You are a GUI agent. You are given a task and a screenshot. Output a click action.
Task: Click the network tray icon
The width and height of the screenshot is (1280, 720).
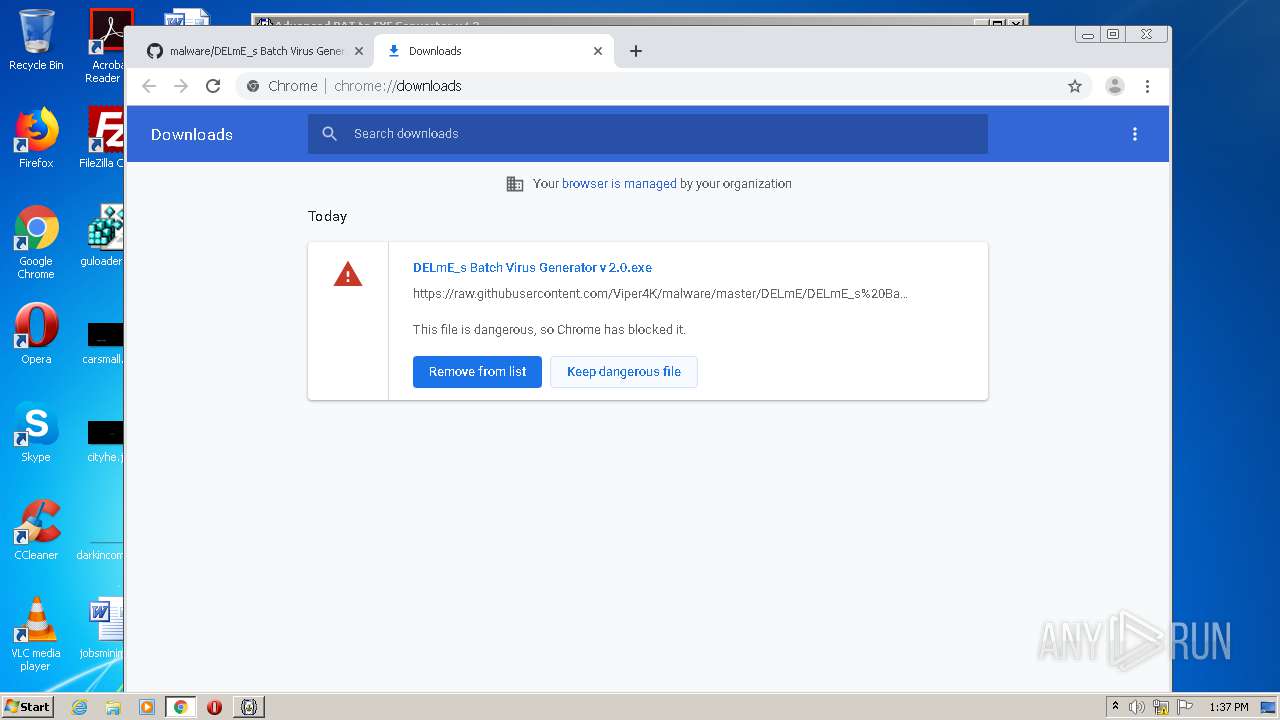[x=1161, y=707]
